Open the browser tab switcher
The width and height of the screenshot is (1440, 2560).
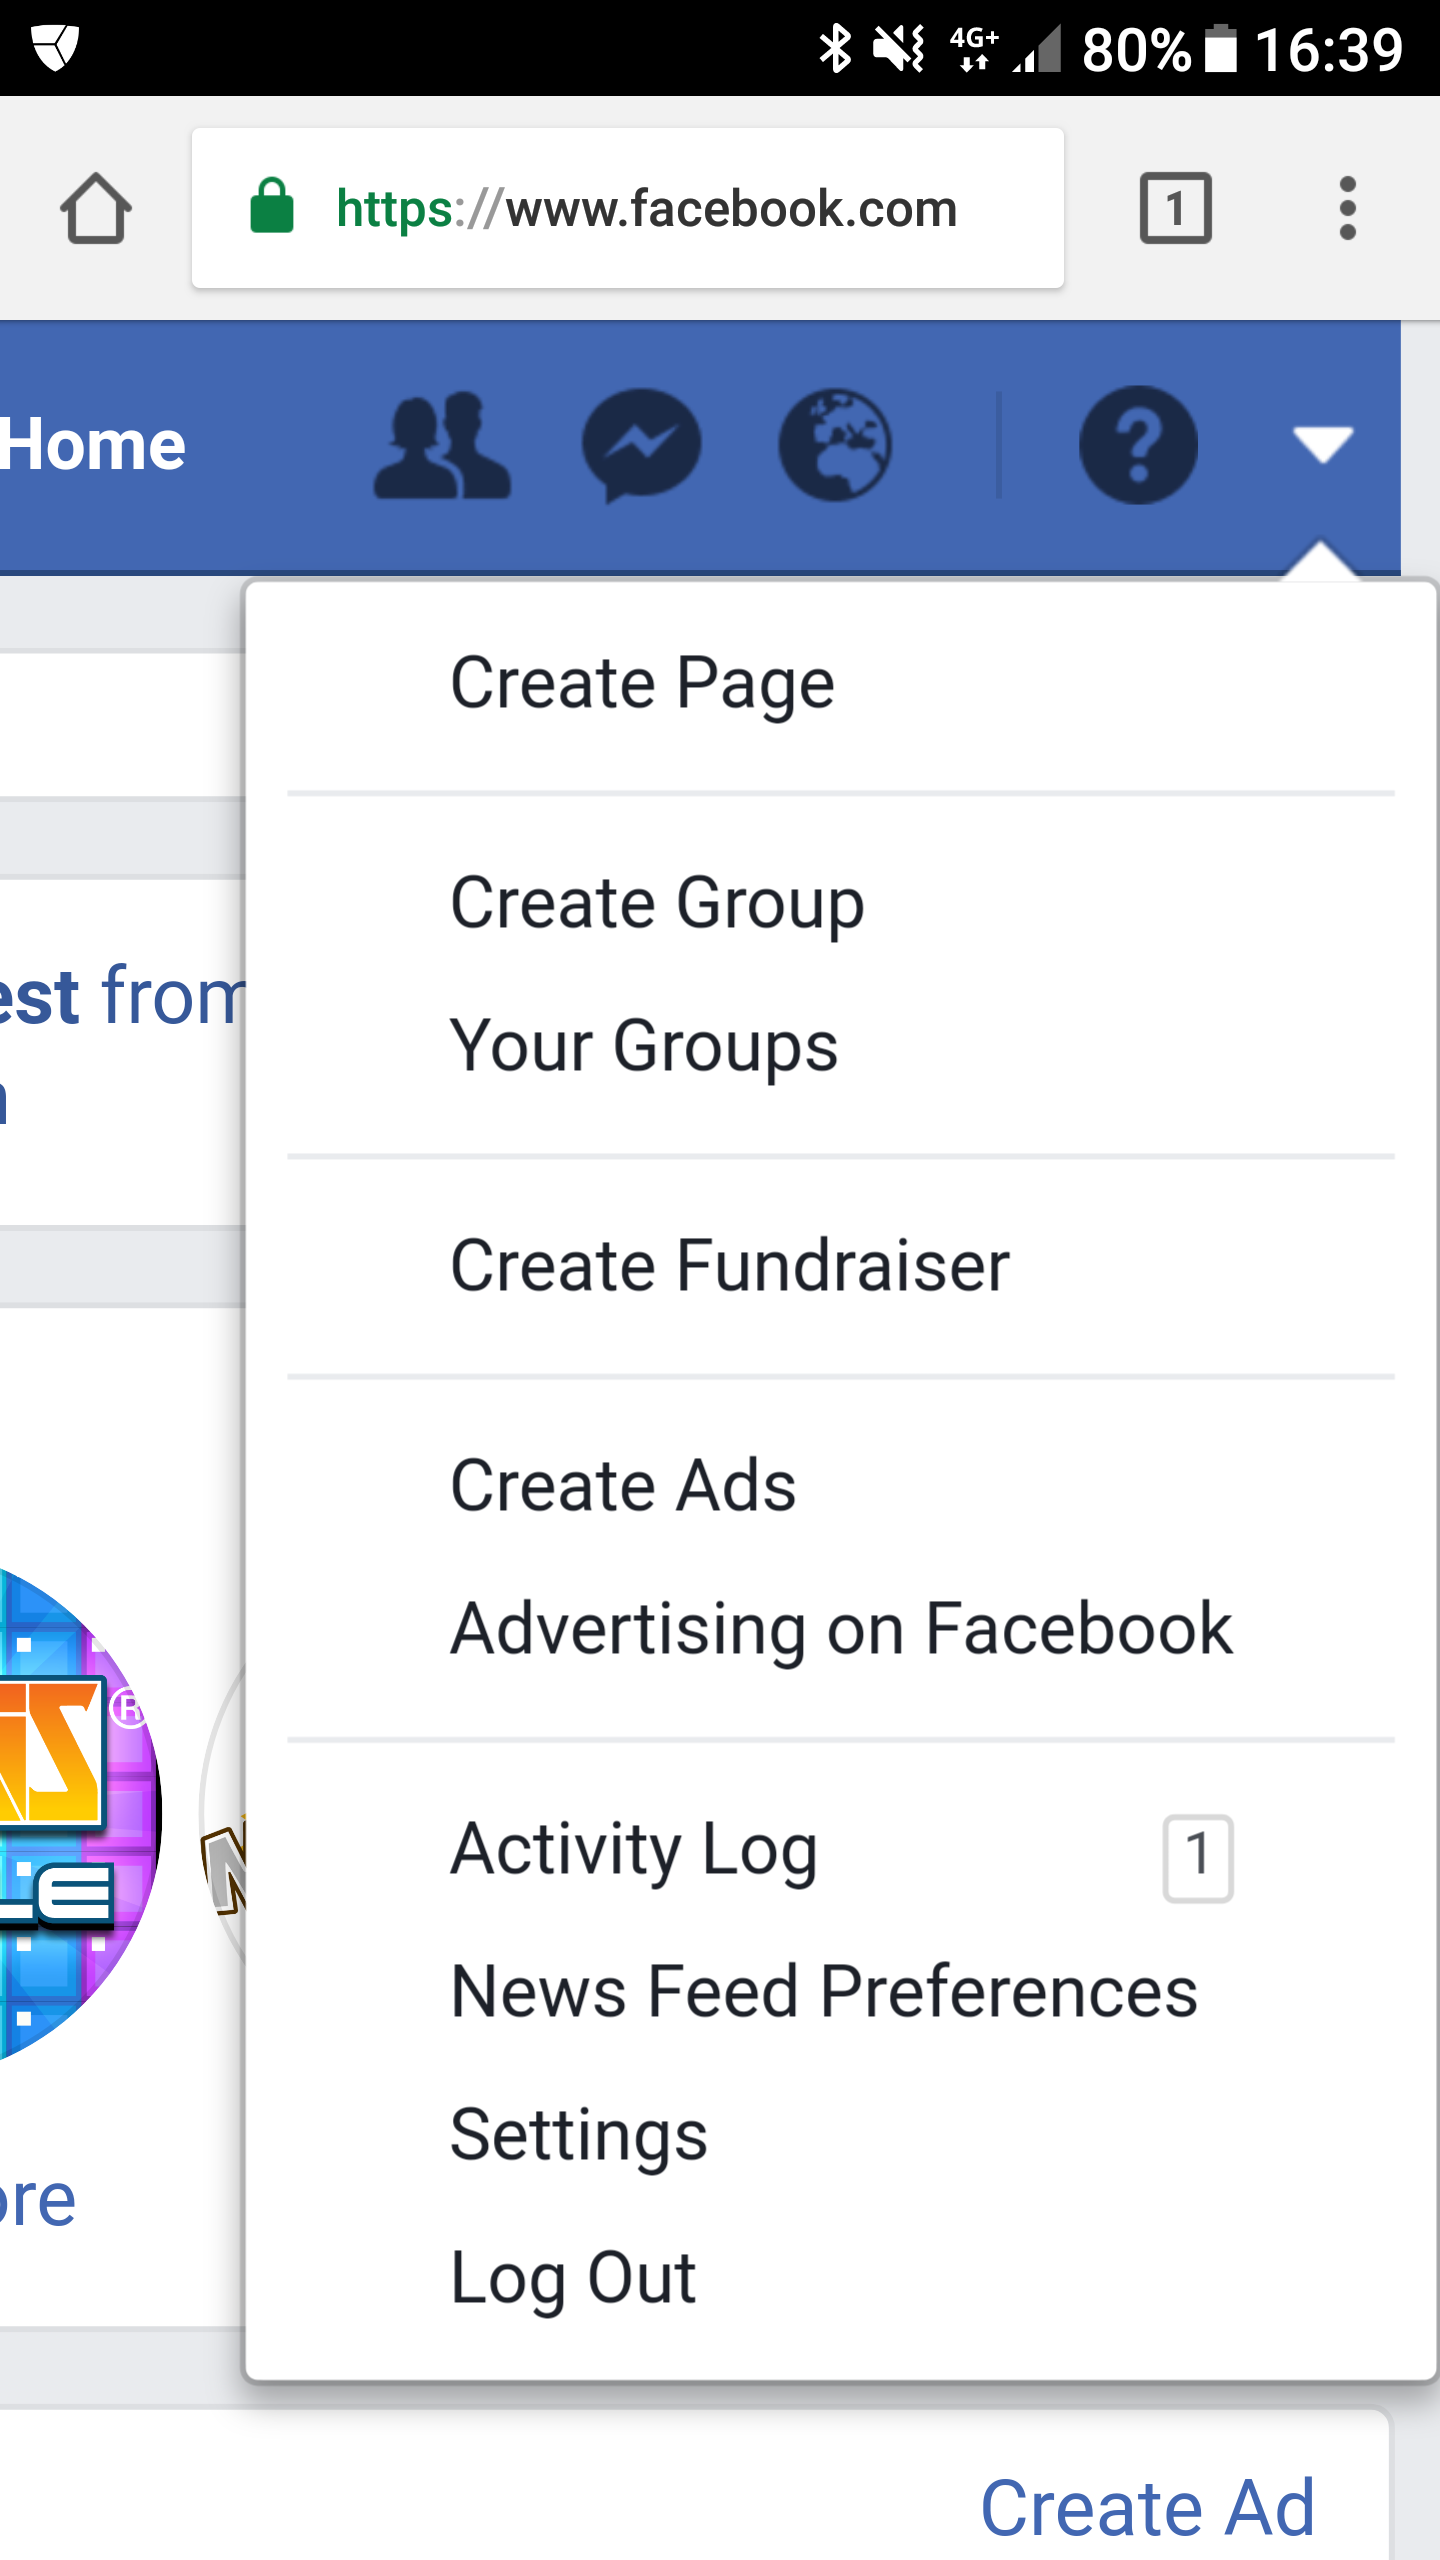(x=1176, y=208)
